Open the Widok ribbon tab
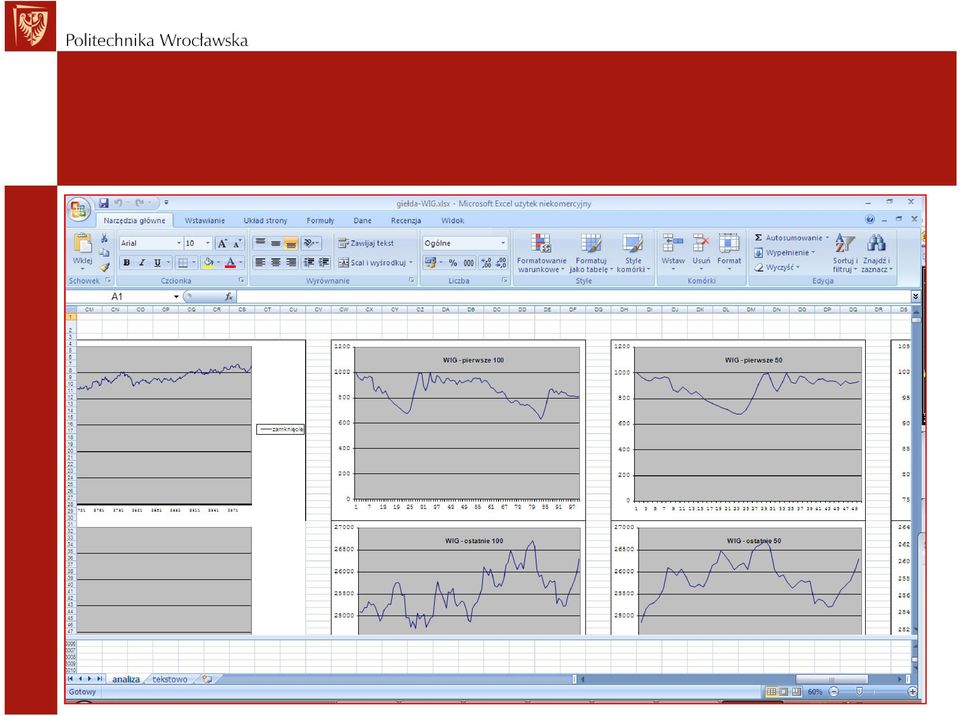960x716 pixels. (x=452, y=220)
